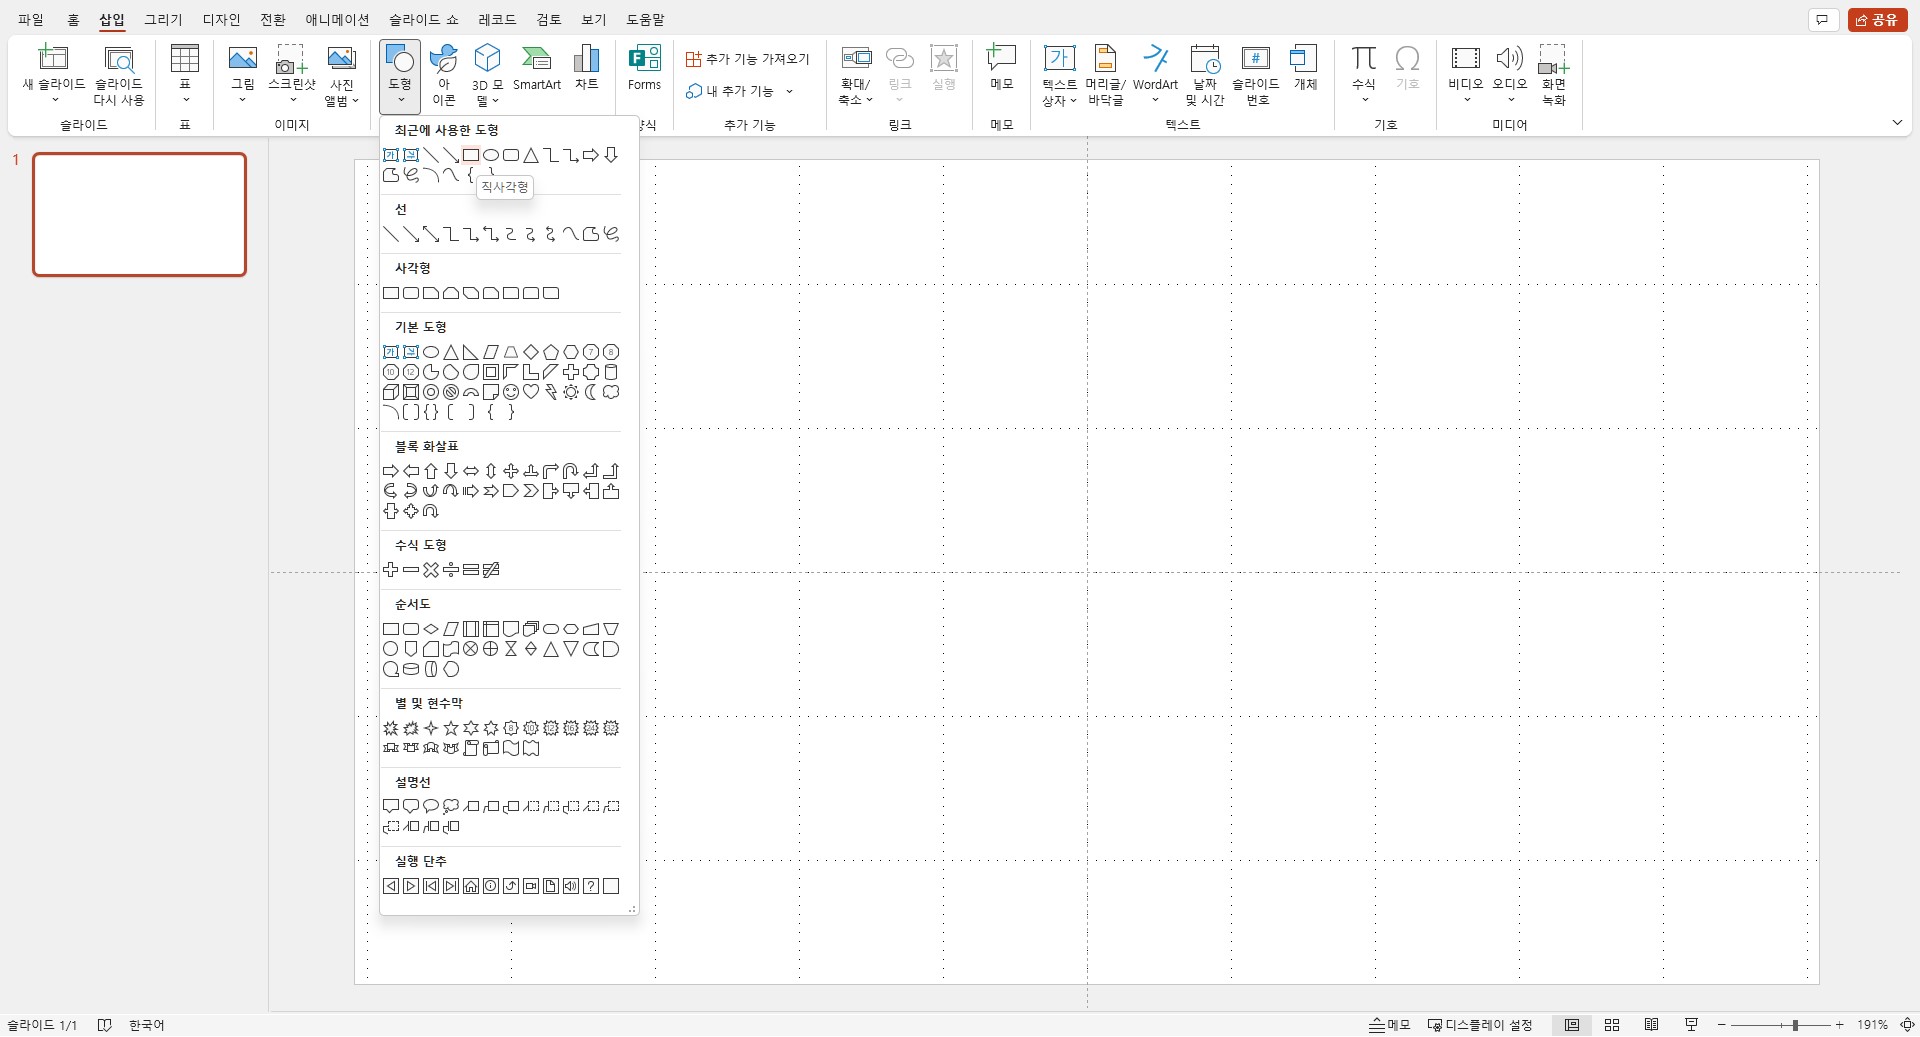Viewport: 1920px width, 1037px height.
Task: Pick the oval in recently used shapes
Action: pyautogui.click(x=491, y=155)
